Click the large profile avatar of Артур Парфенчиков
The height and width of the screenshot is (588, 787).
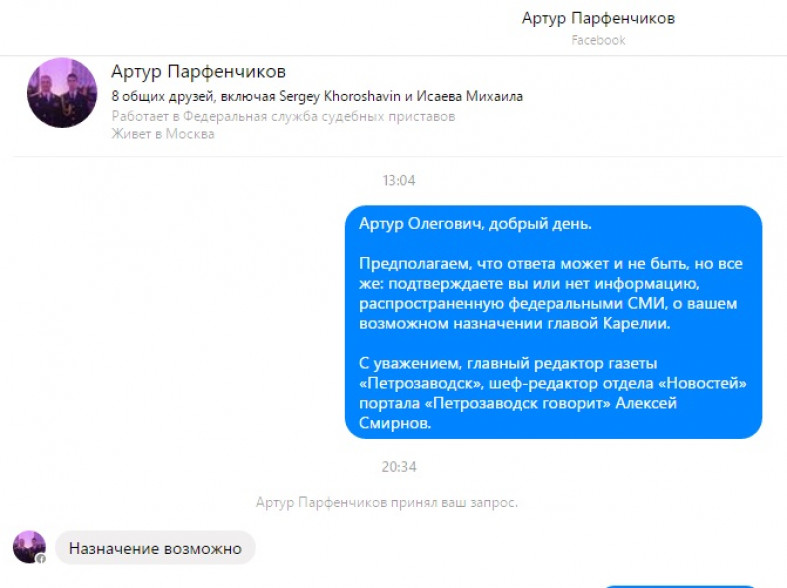click(62, 93)
